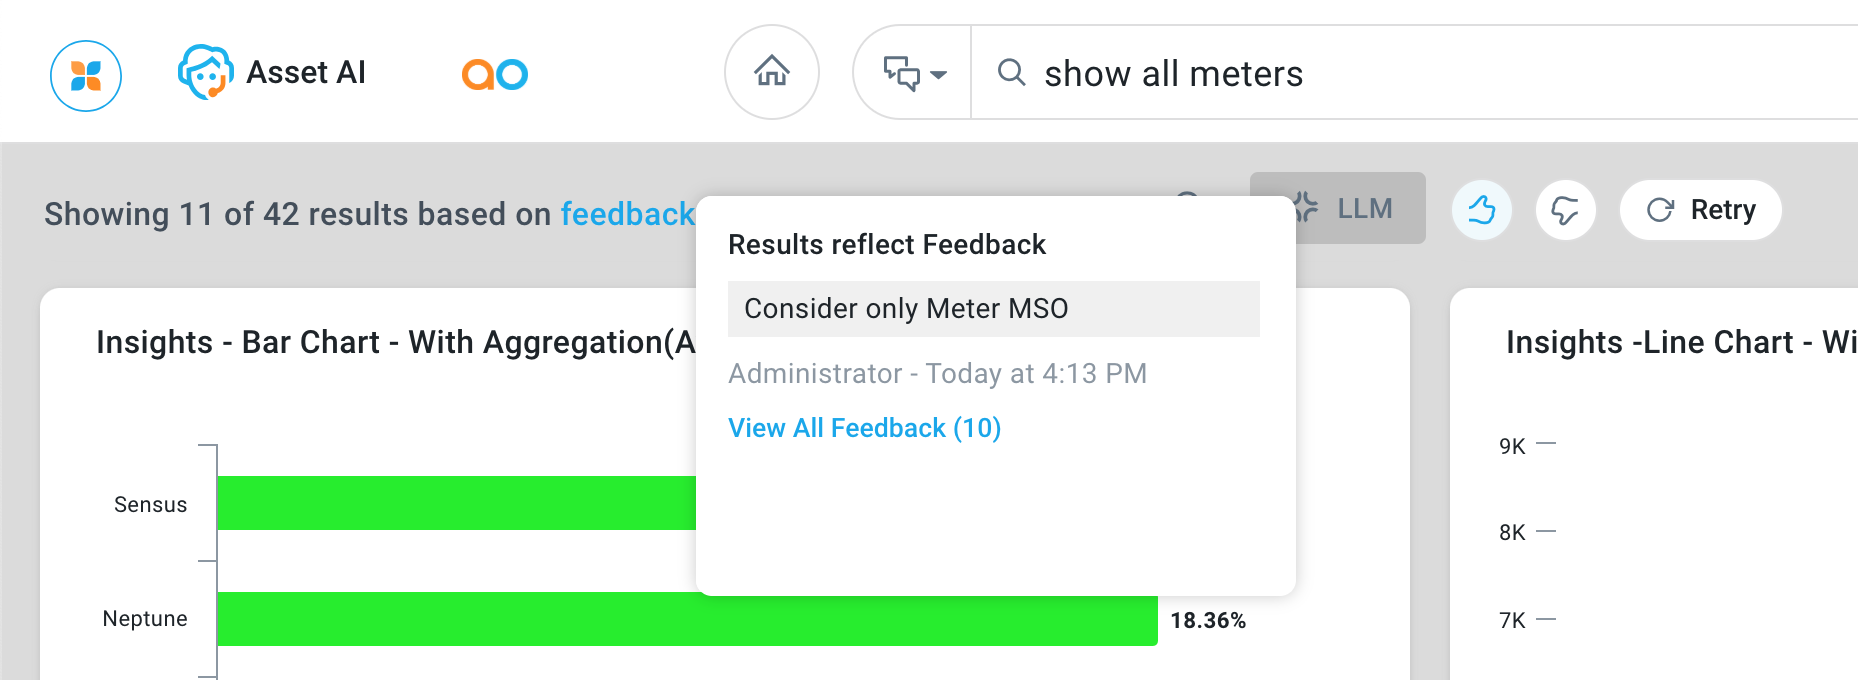Click the Insights Bar Chart title
The image size is (1858, 680).
(395, 342)
